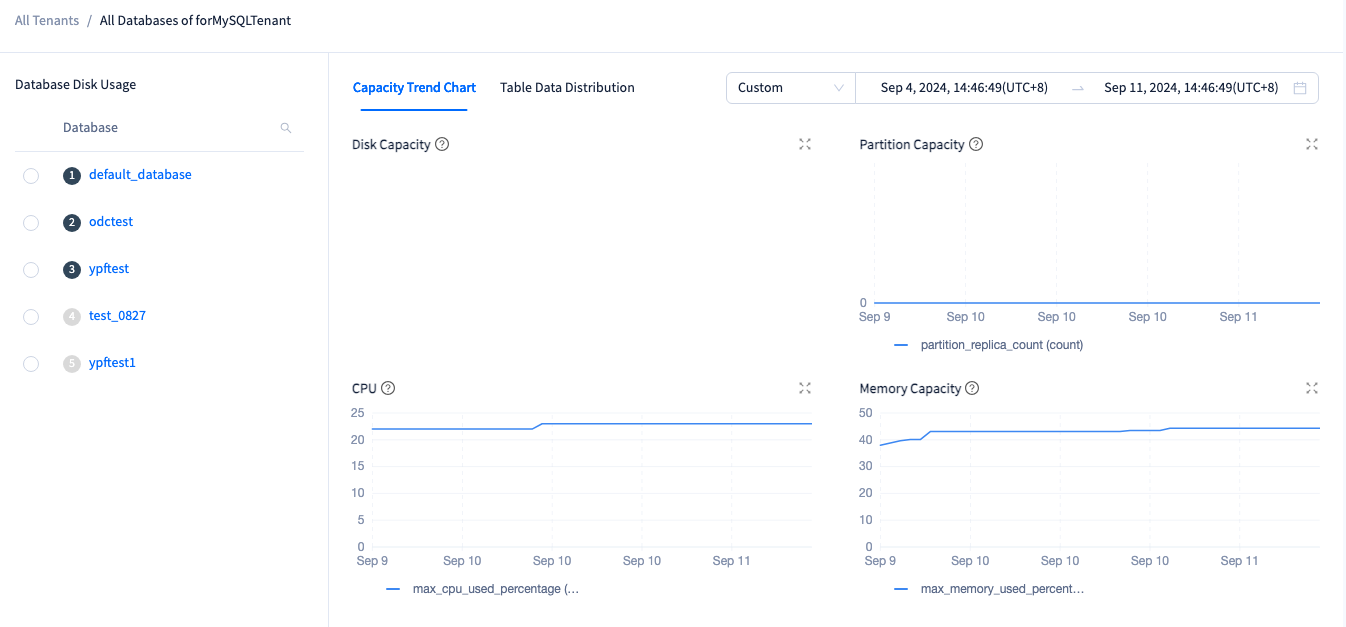Viewport: 1346px width, 627px height.
Task: Select the Capacity Trend Chart tab
Action: pos(414,88)
